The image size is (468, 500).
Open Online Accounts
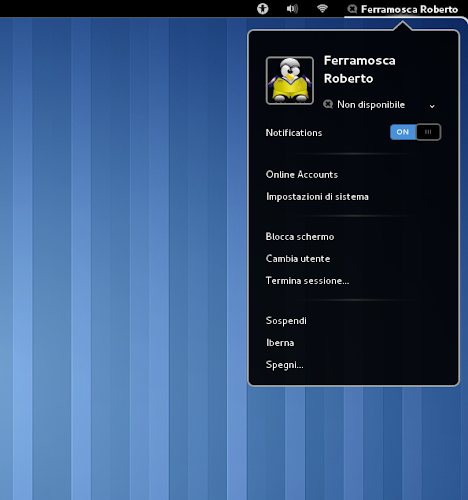(x=302, y=175)
